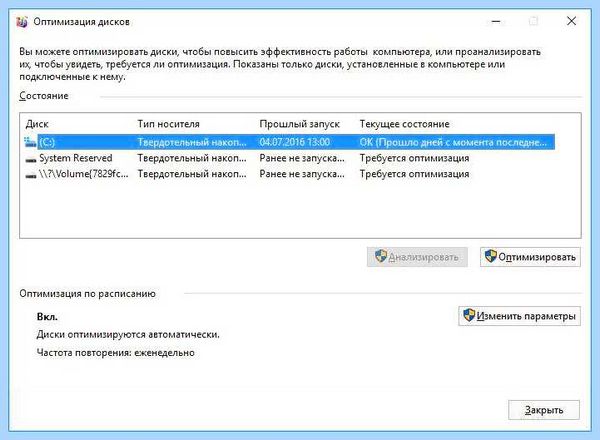
Task: Click the Диск column header
Action: point(37,124)
